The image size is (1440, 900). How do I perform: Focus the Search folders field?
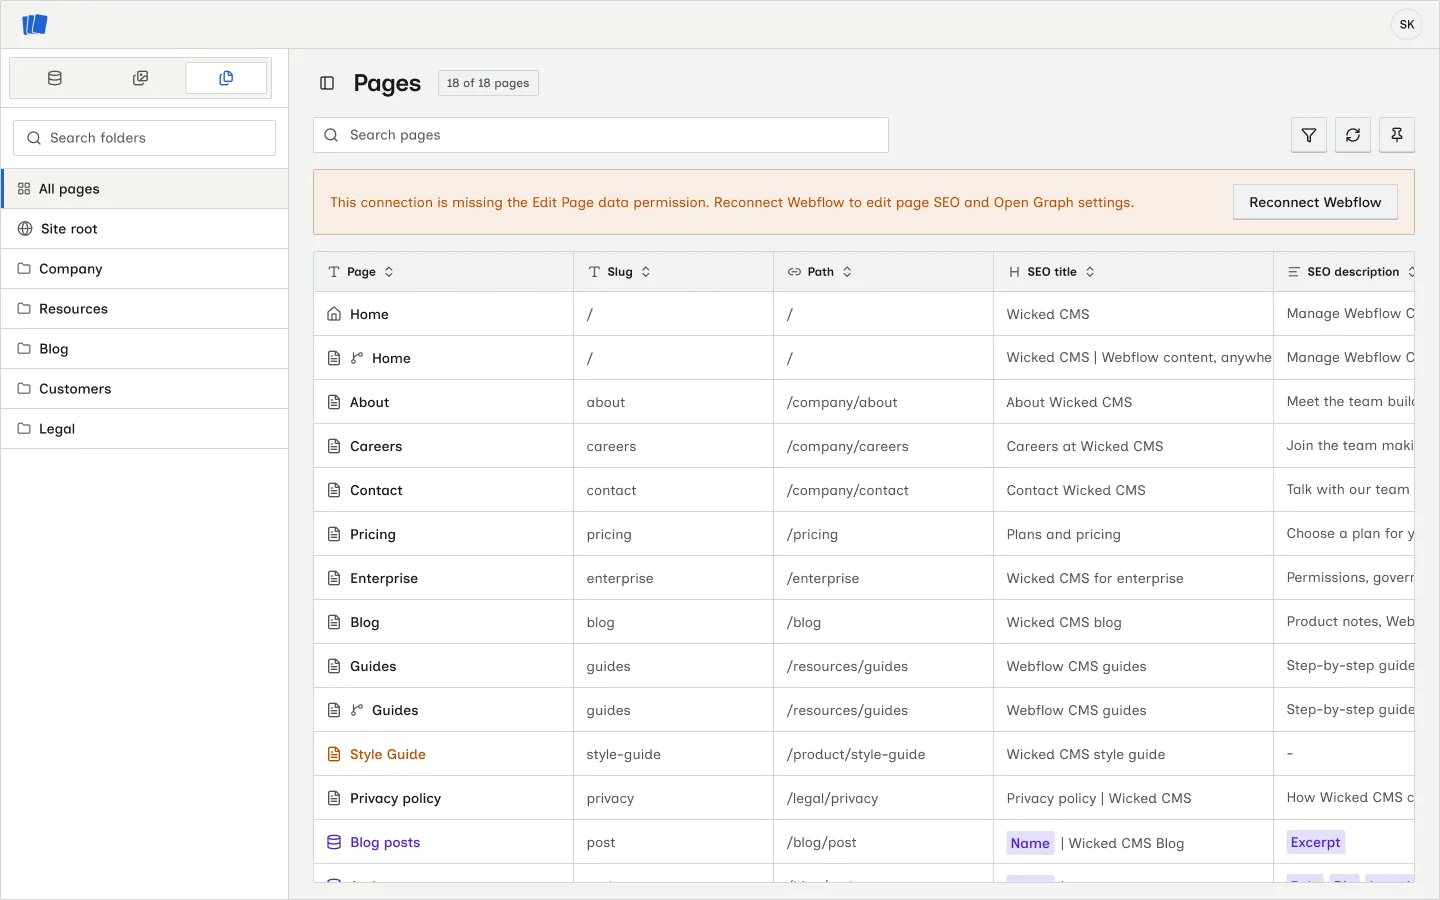pos(145,138)
